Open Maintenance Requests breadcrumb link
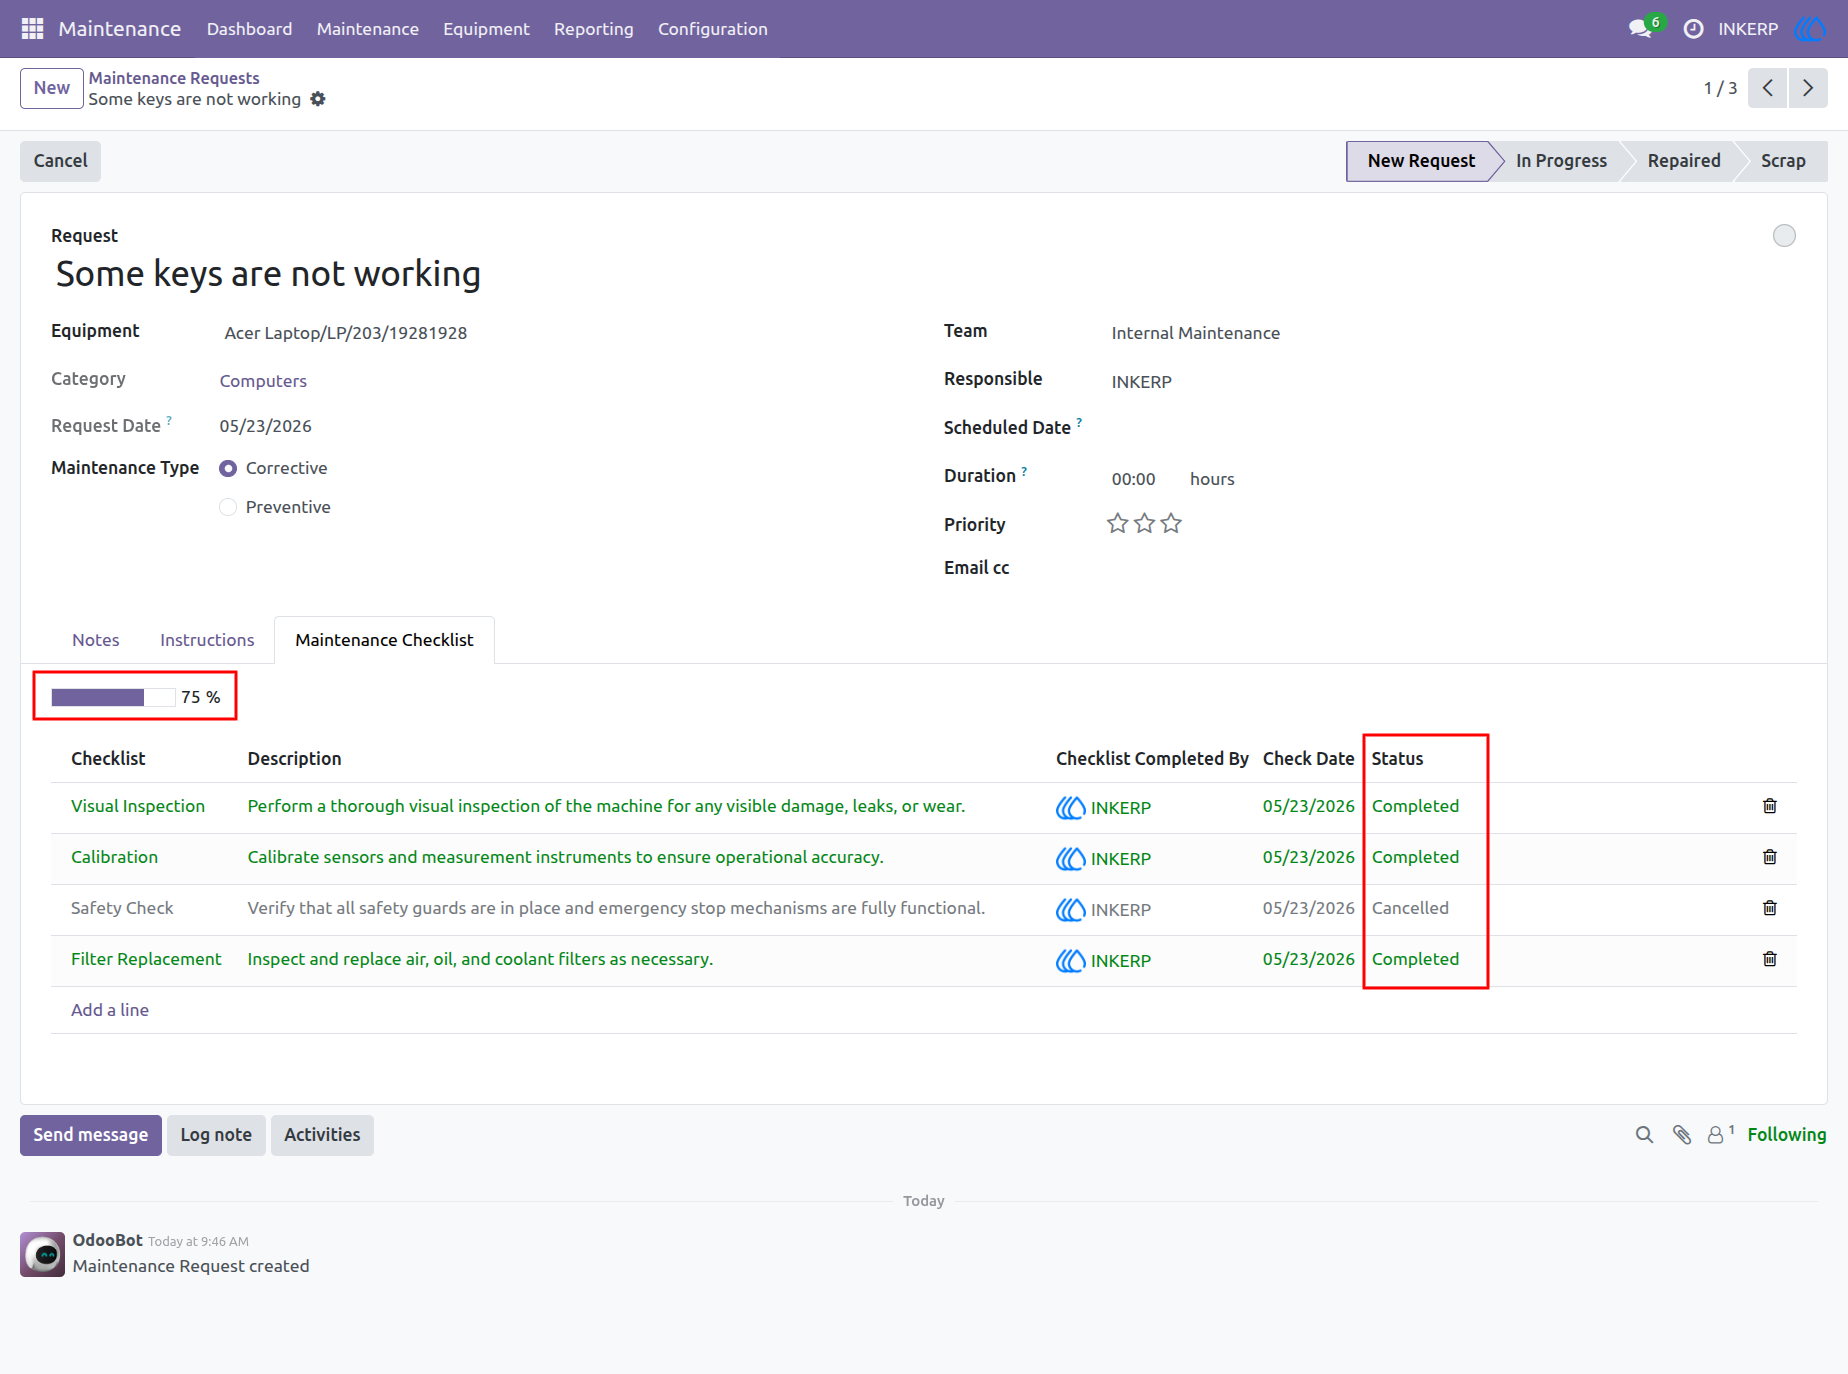This screenshot has height=1374, width=1848. (174, 78)
